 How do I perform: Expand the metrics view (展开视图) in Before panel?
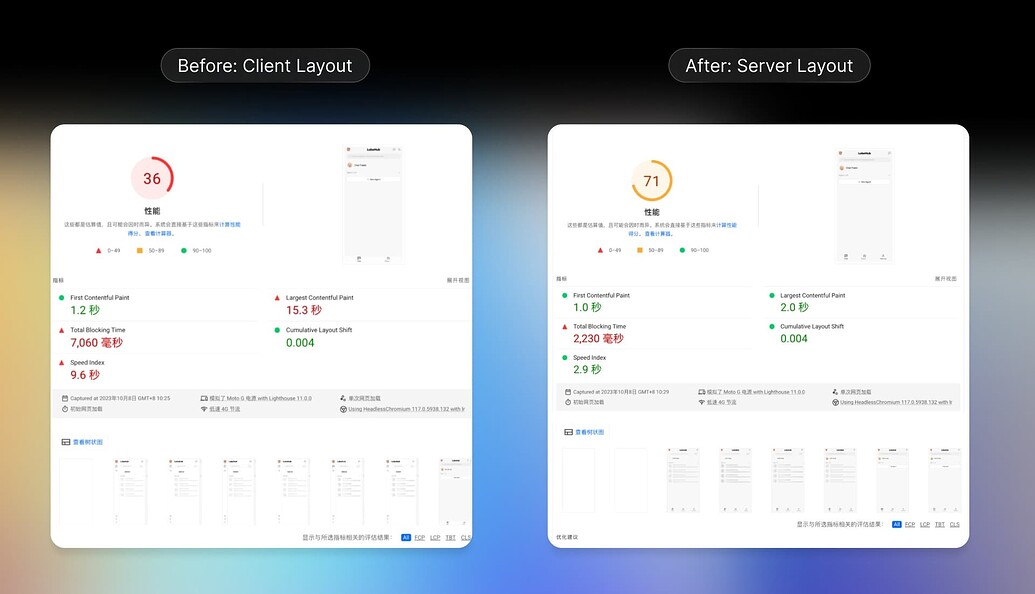click(458, 280)
